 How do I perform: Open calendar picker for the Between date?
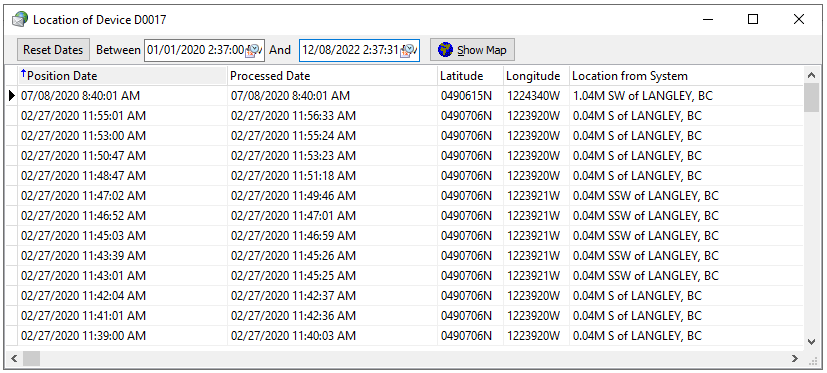click(x=255, y=50)
